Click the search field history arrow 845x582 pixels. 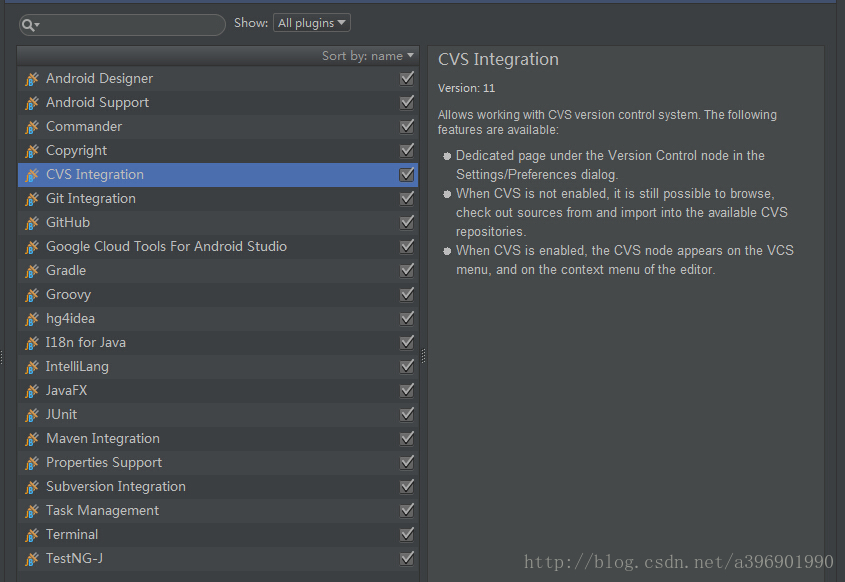coord(38,26)
